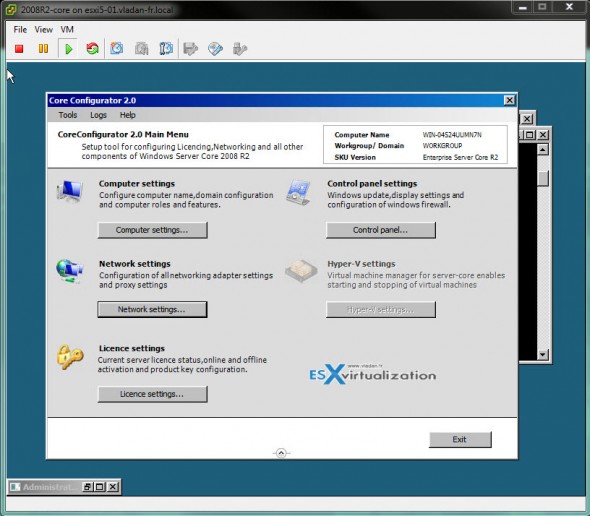Click the Hyper-V settings heading text

[361, 264]
